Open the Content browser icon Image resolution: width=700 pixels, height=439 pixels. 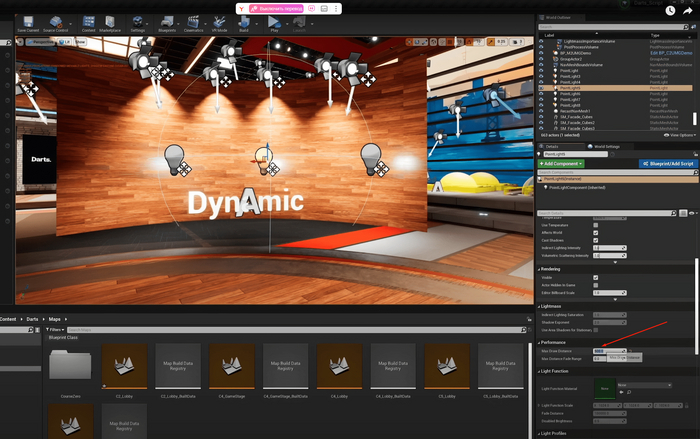coord(88,22)
